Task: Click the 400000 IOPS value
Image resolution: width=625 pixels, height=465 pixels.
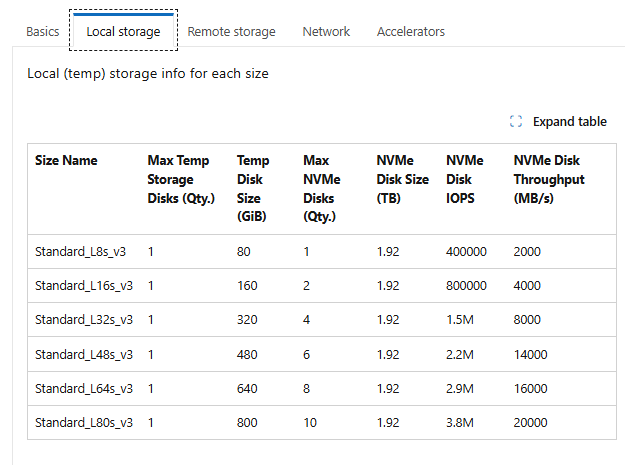Action: (x=466, y=252)
